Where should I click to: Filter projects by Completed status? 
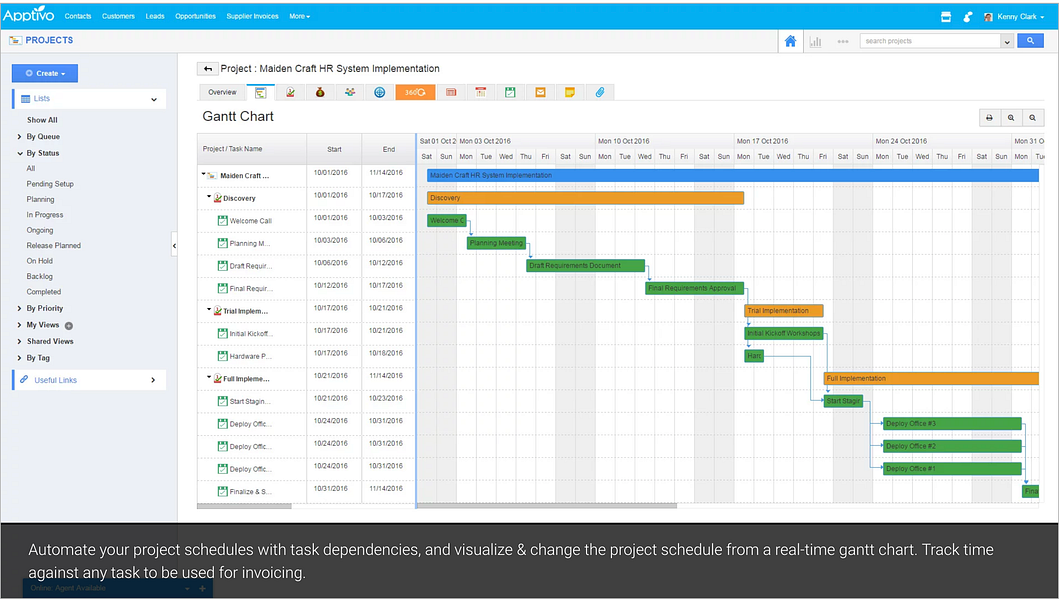tap(43, 292)
